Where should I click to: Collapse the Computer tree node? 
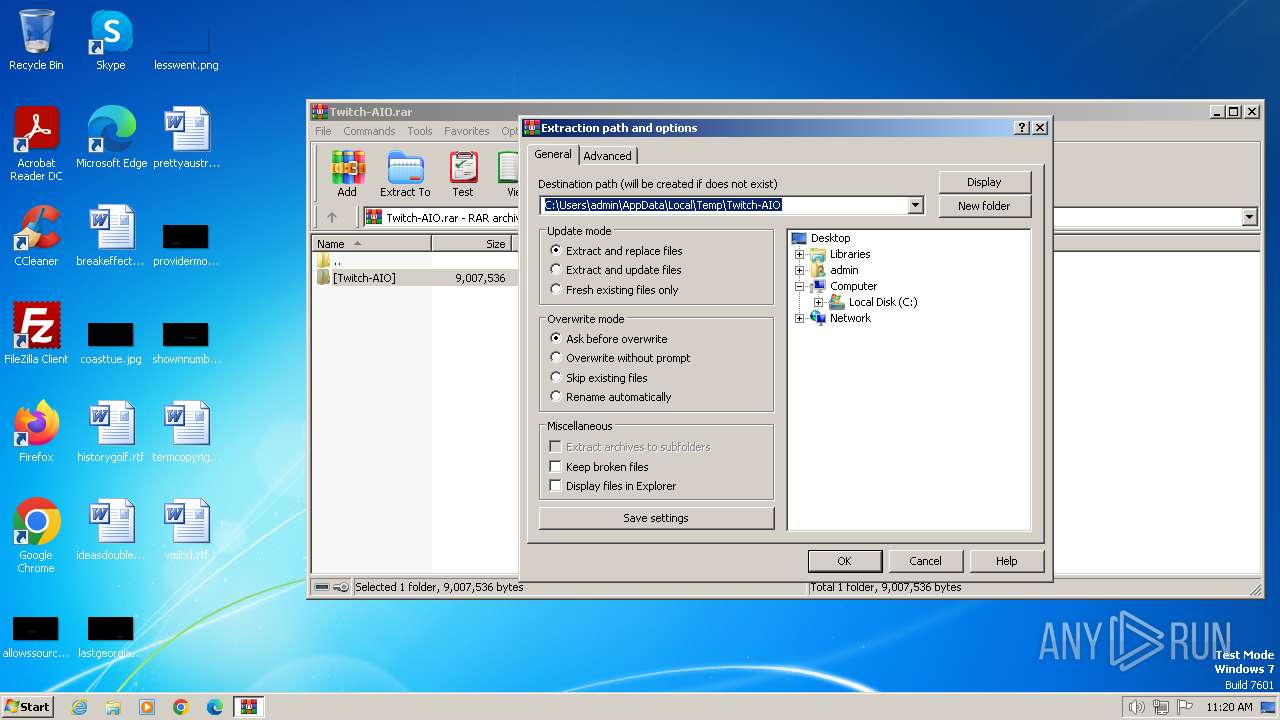click(799, 286)
